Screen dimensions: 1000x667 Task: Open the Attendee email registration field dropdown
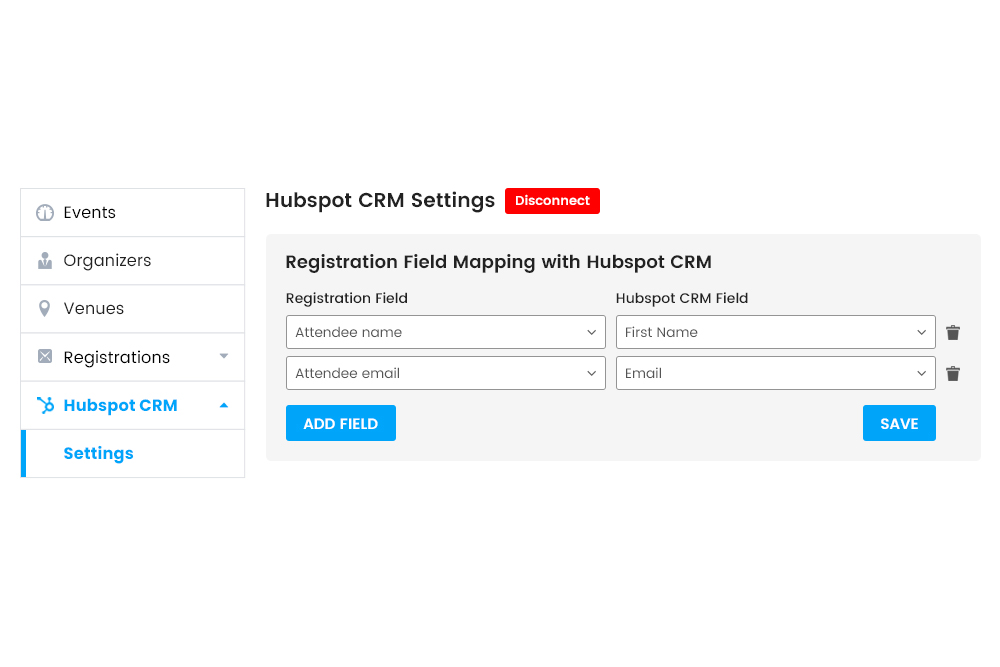pos(445,373)
